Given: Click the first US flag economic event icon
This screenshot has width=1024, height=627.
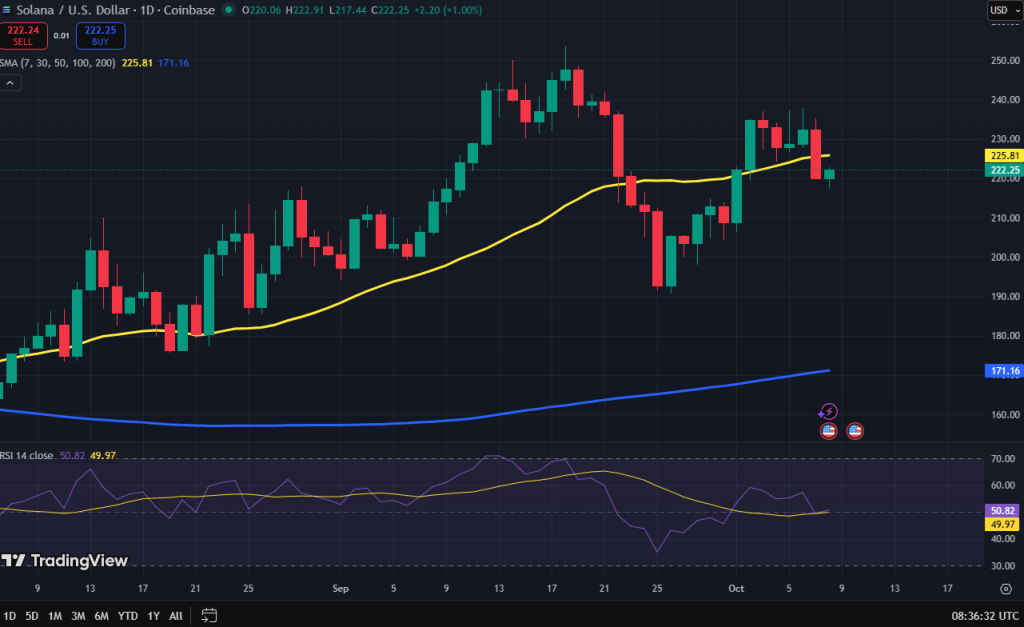Looking at the screenshot, I should 828,431.
